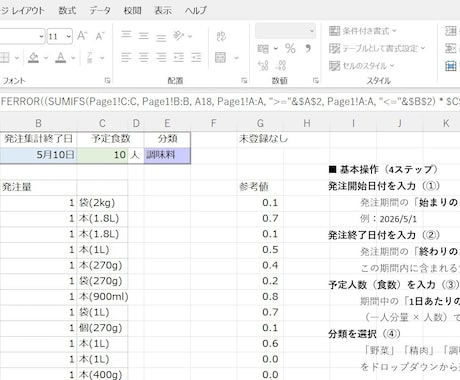Viewport: 460px width, 380px height.
Task: Apply accounting number format icon
Action: [263, 49]
